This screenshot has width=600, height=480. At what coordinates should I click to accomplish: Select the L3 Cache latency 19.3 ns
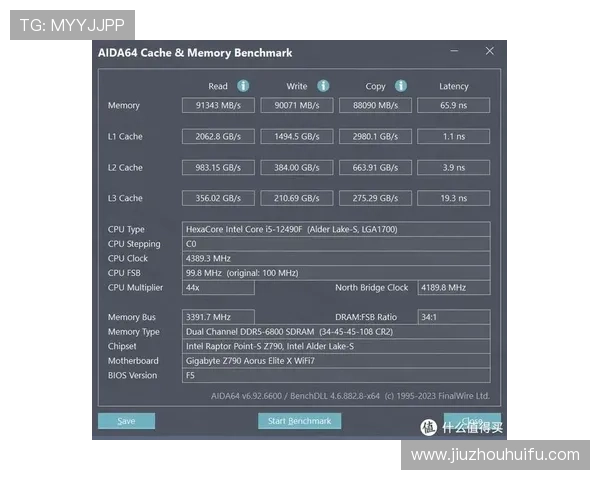pyautogui.click(x=453, y=198)
